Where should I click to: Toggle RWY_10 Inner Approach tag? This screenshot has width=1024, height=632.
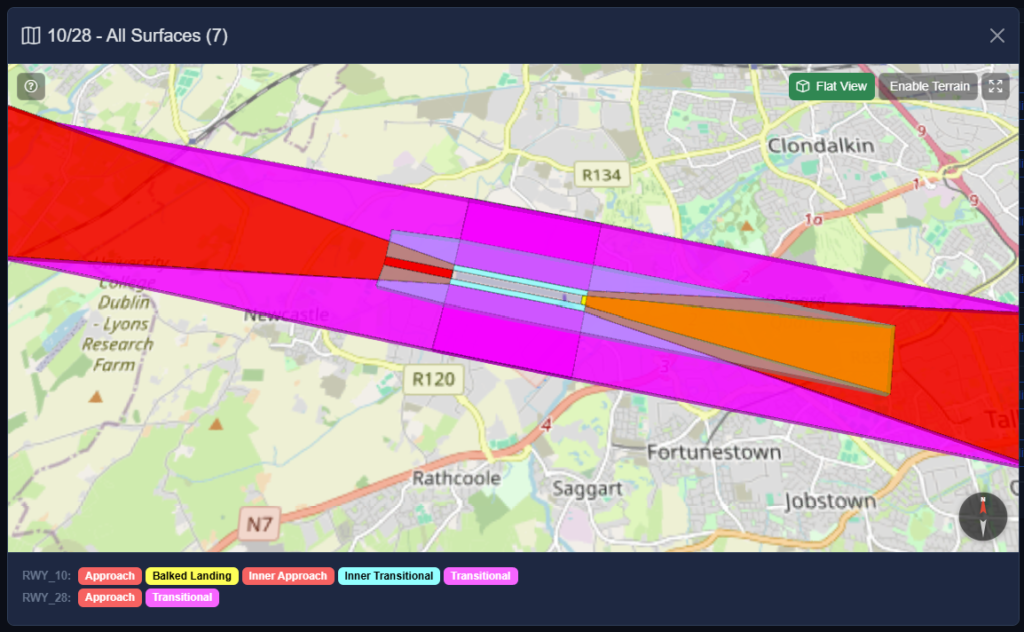288,576
